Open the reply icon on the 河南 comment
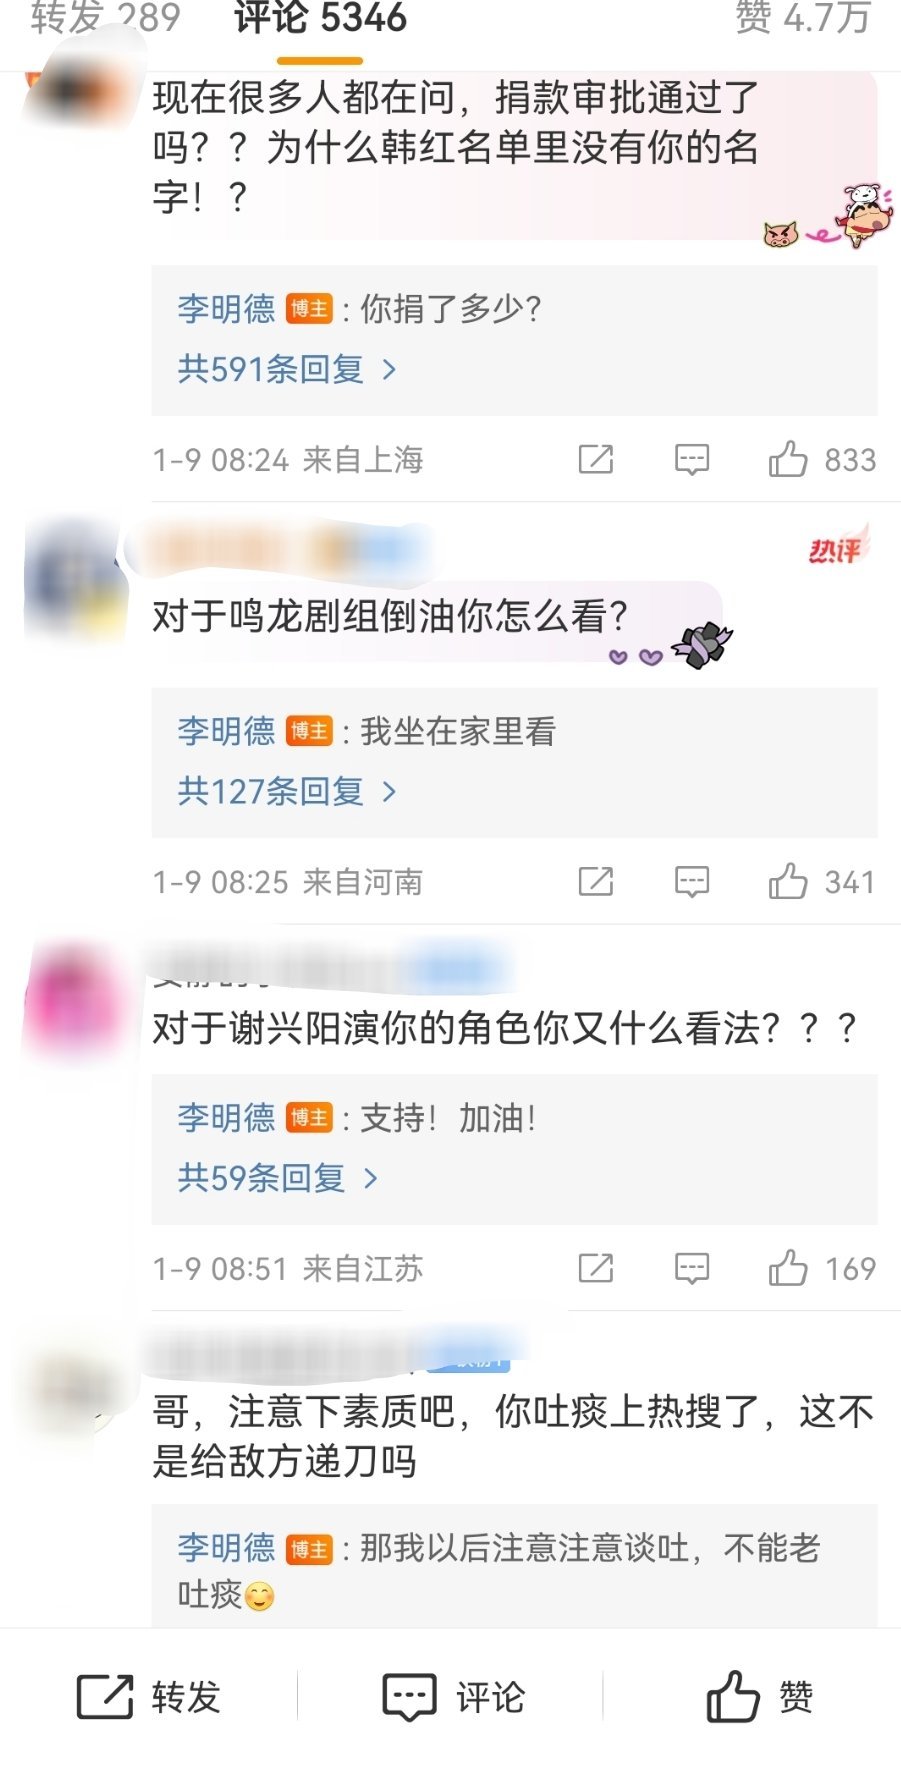This screenshot has width=901, height=1765. (x=692, y=882)
